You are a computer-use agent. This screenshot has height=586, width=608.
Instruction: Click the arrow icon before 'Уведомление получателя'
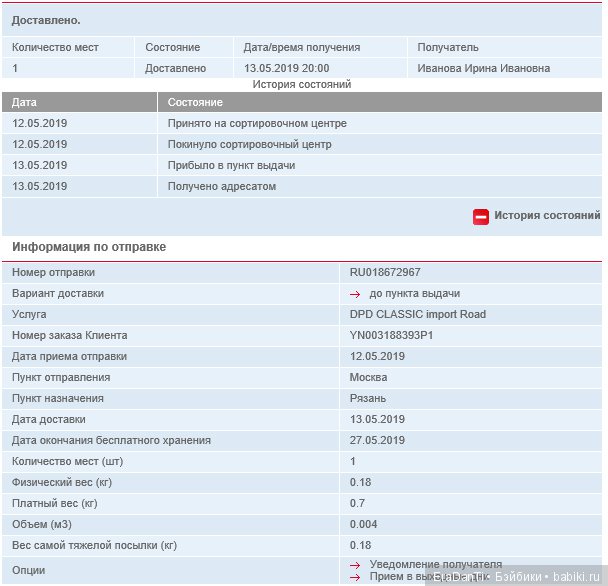(x=355, y=565)
